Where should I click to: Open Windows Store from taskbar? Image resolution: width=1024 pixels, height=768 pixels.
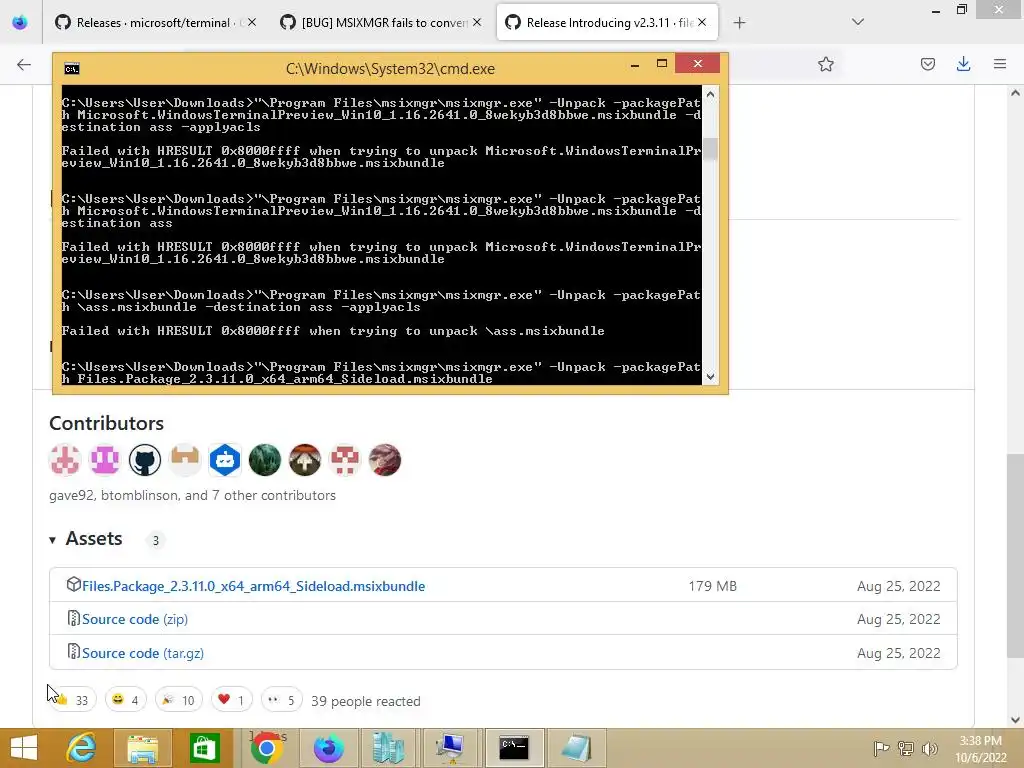[204, 748]
